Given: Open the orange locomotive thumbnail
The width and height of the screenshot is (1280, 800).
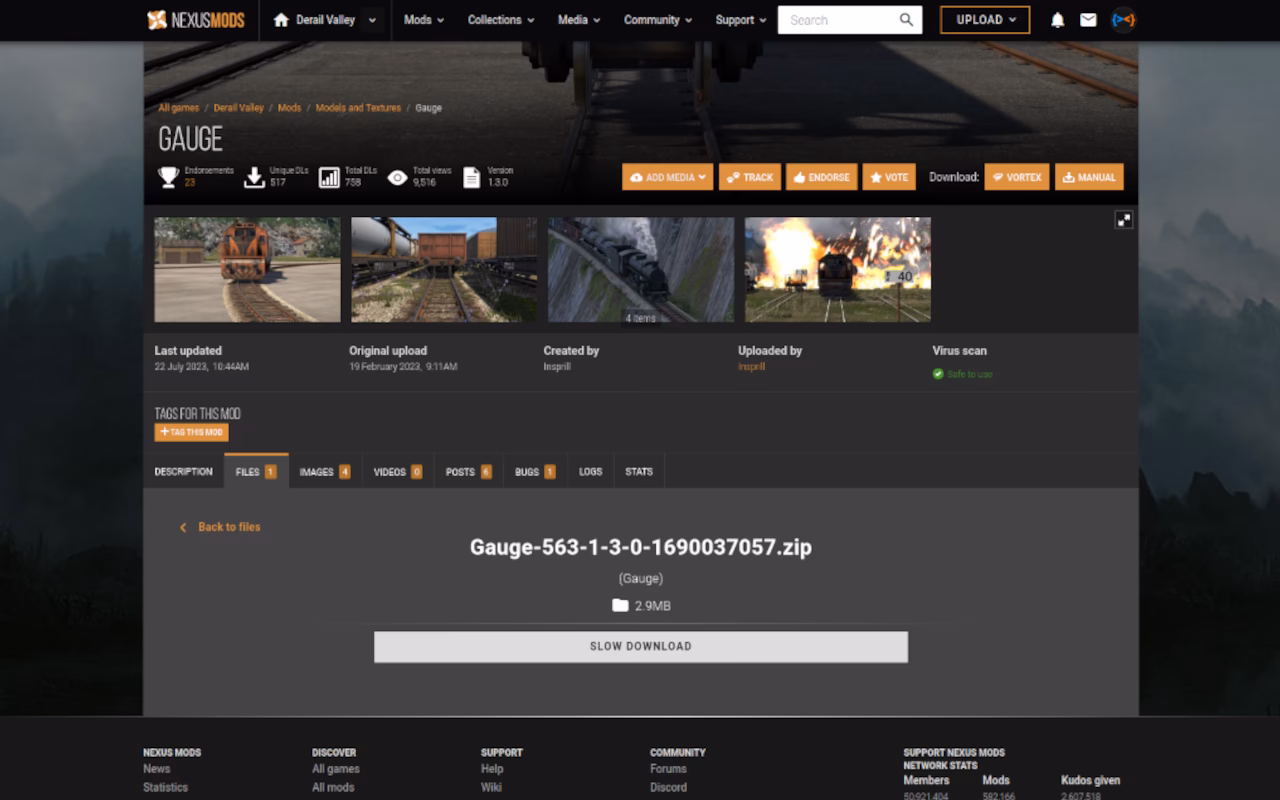Looking at the screenshot, I should (248, 270).
